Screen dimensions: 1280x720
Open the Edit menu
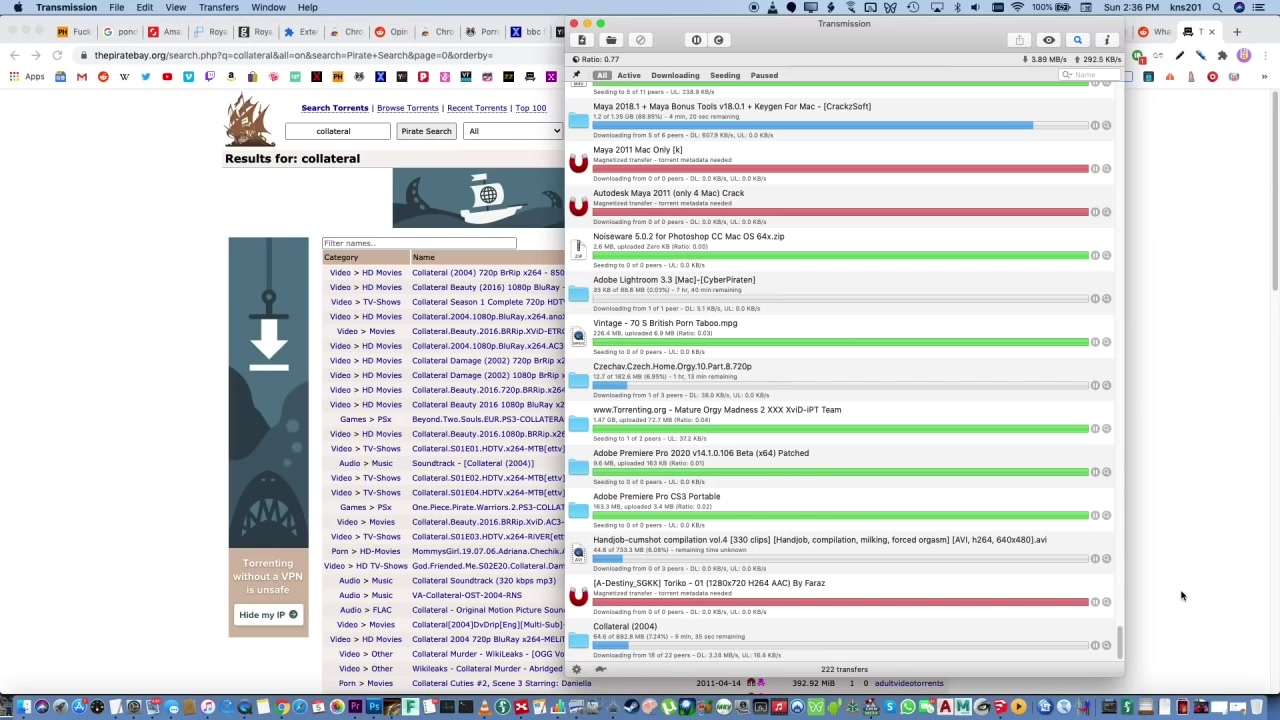click(145, 7)
